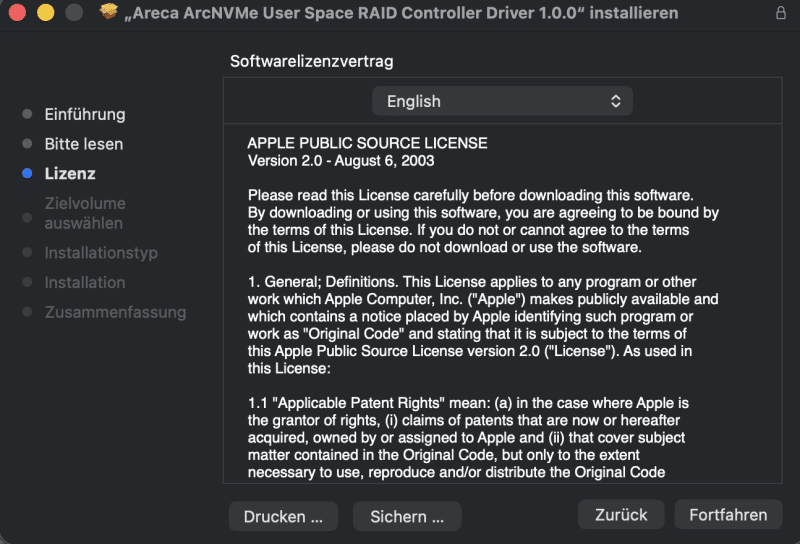Select the Einführung step in sidebar
The image size is (800, 544).
[85, 114]
